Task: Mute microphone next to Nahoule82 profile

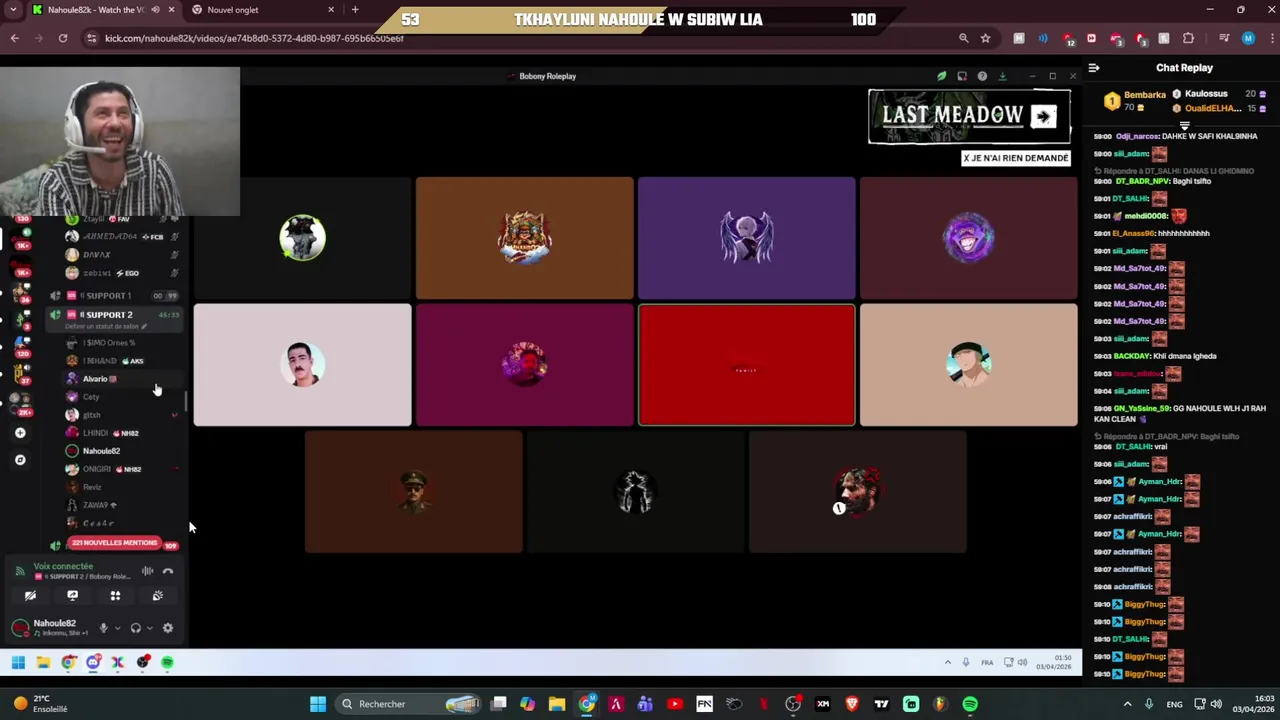Action: tap(103, 628)
